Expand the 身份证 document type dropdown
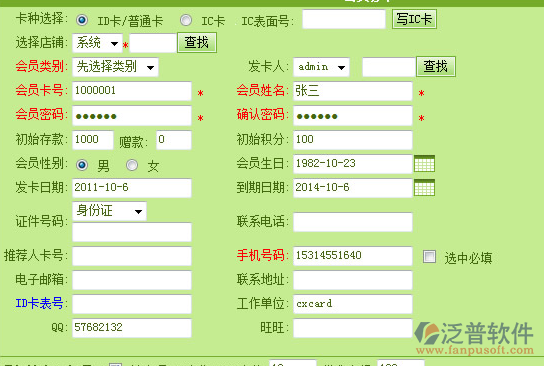This screenshot has width=544, height=366. (x=109, y=211)
